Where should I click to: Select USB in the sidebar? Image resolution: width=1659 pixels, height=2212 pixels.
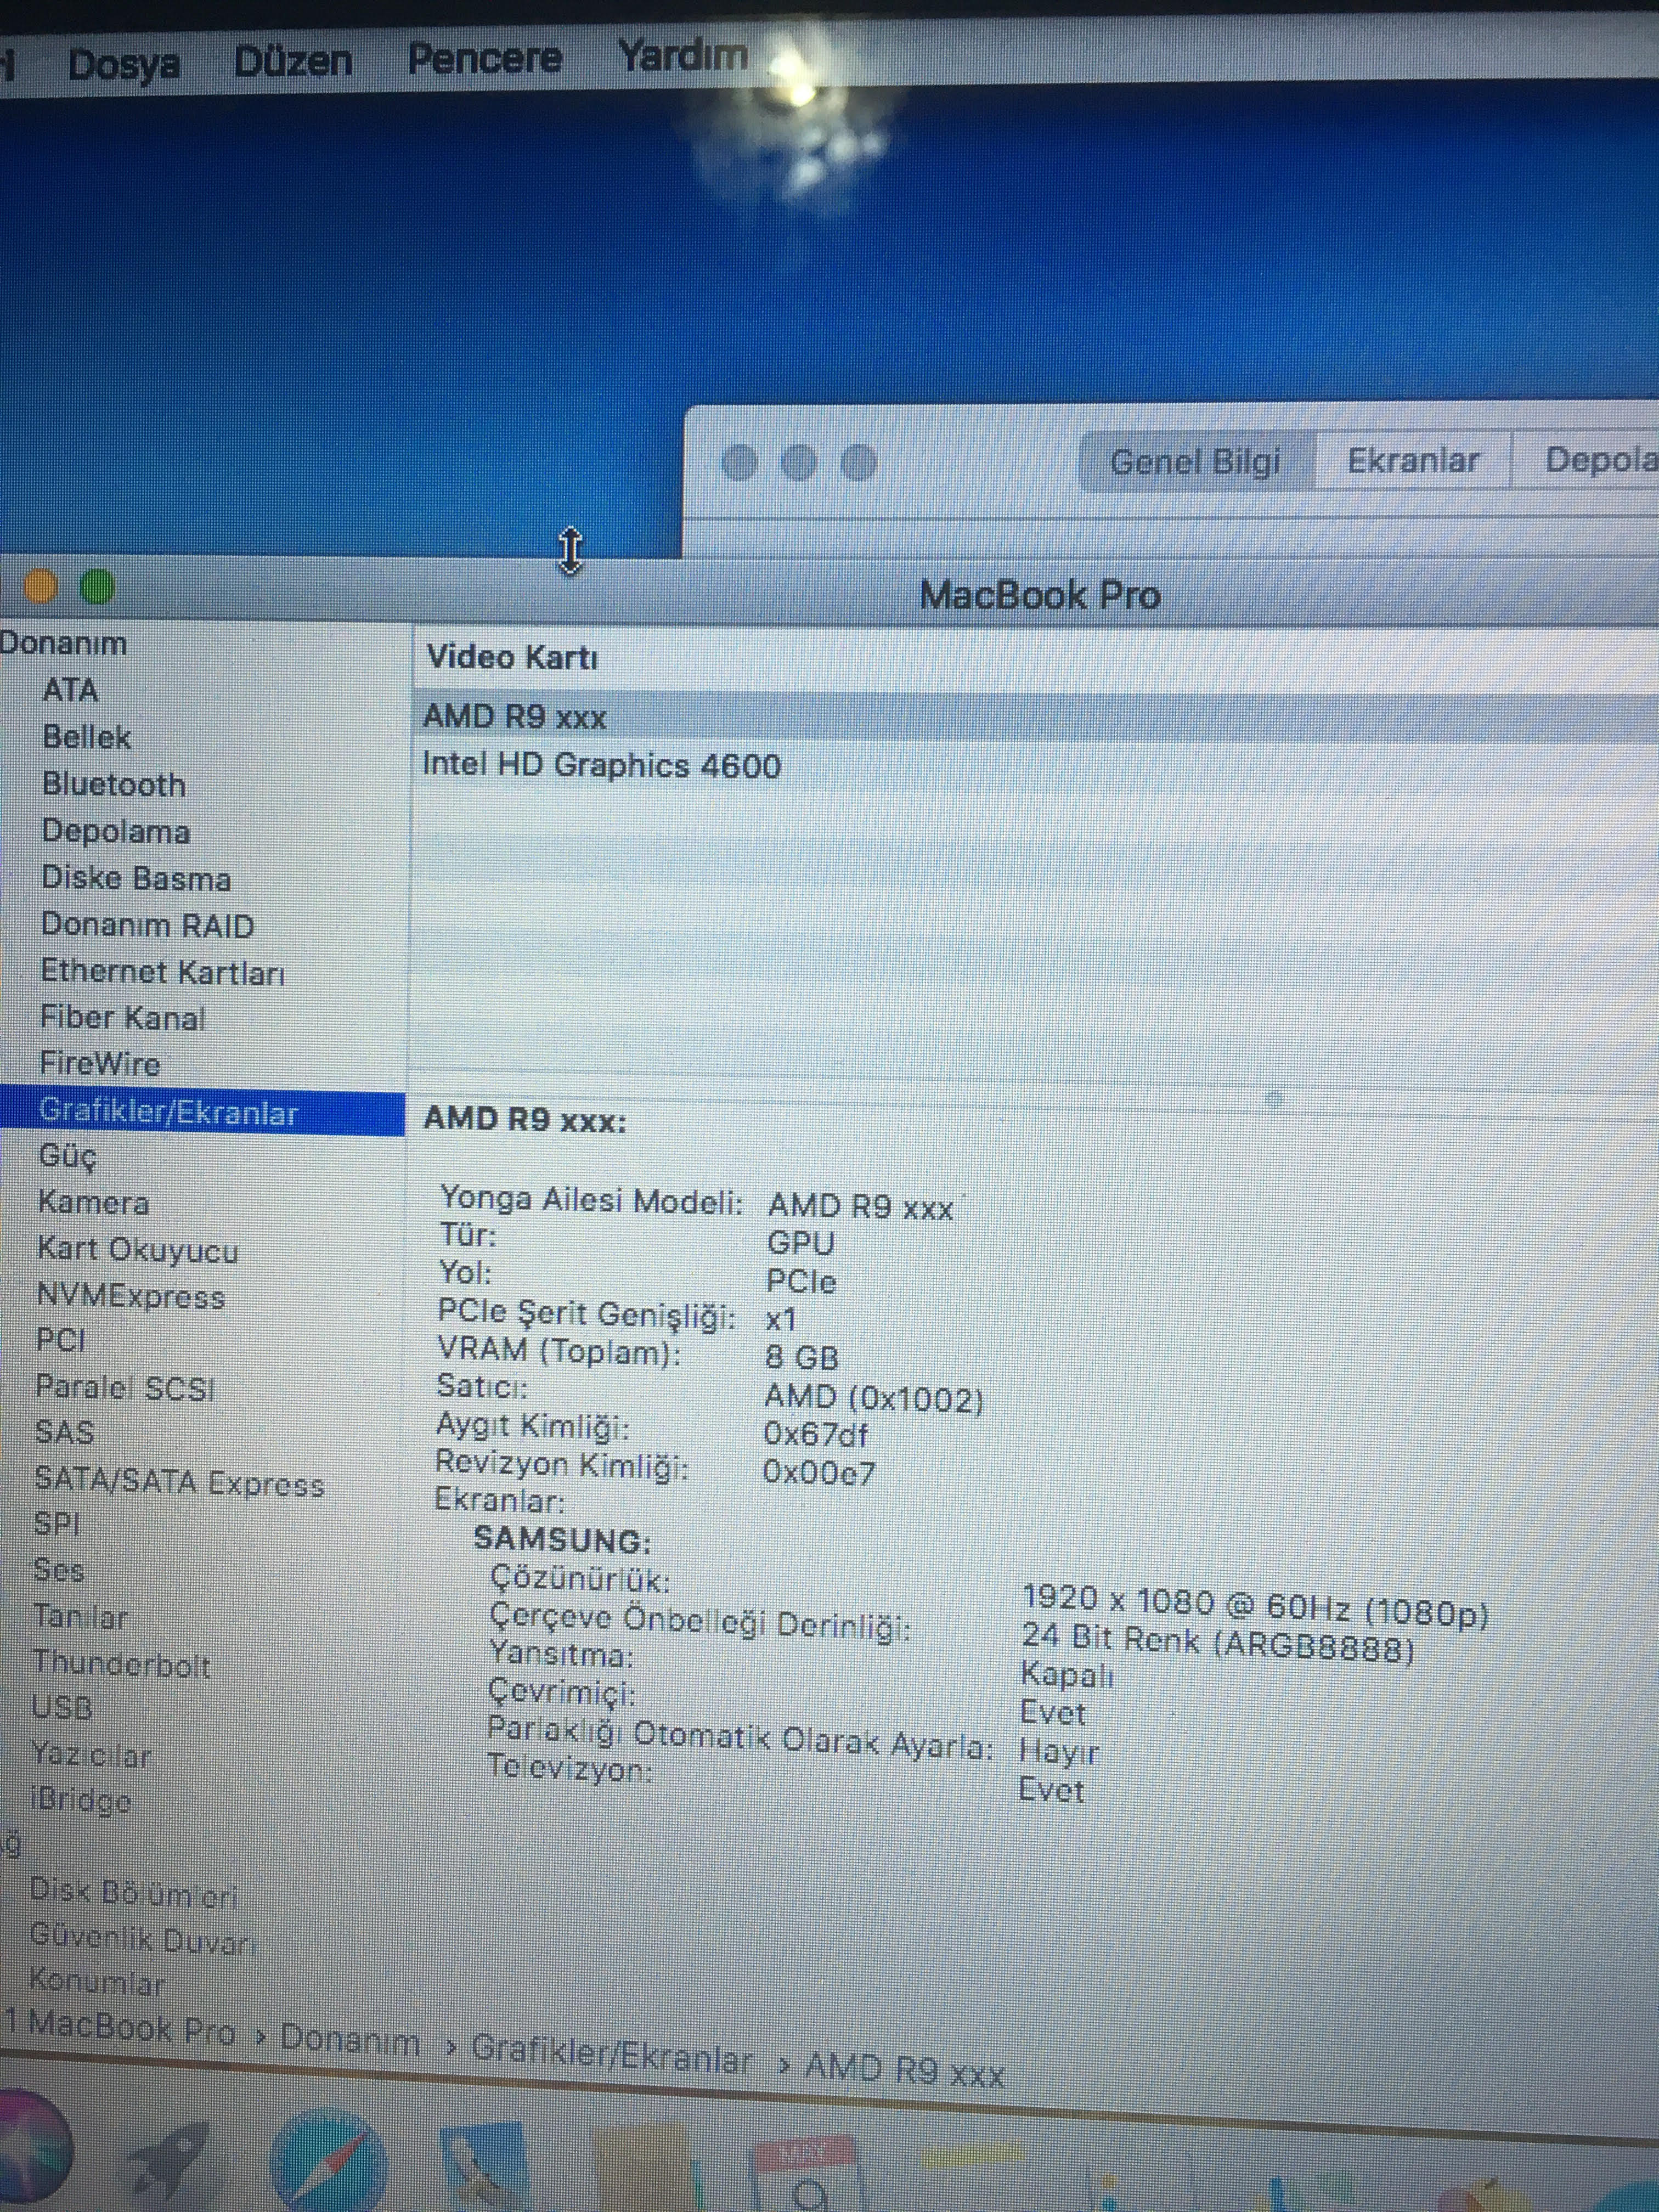(61, 1707)
